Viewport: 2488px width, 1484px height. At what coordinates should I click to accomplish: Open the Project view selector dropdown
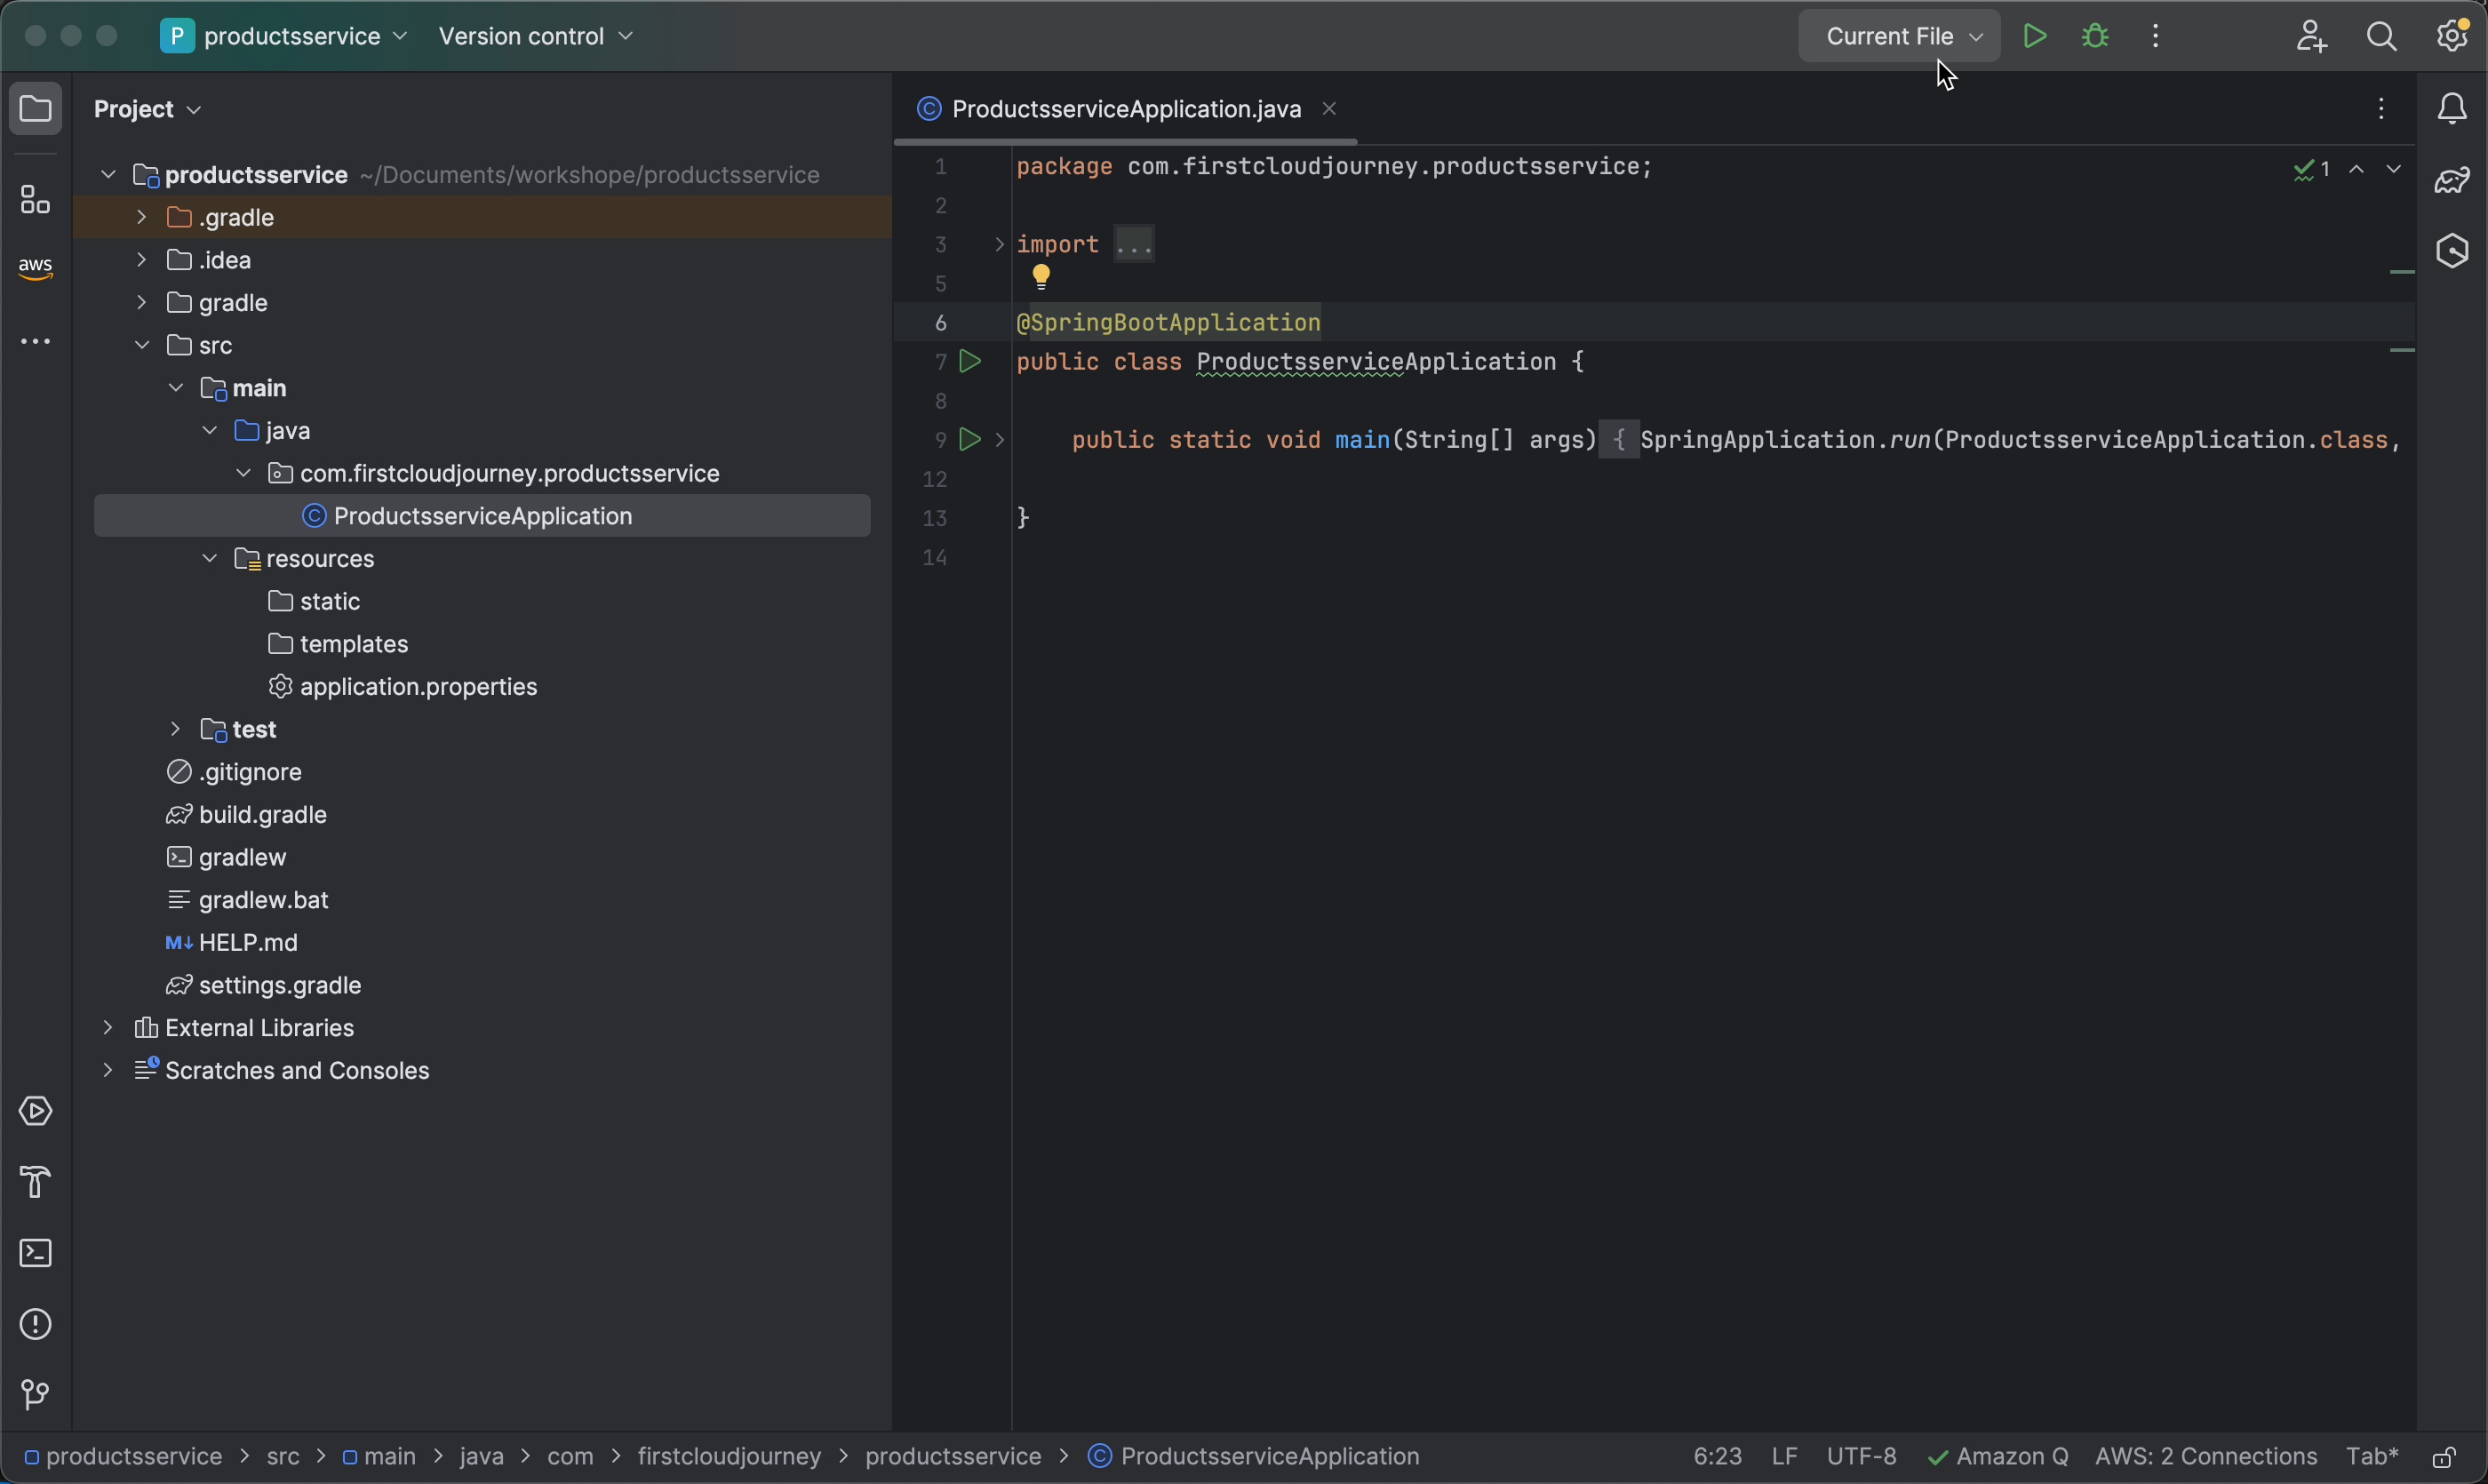coord(147,109)
